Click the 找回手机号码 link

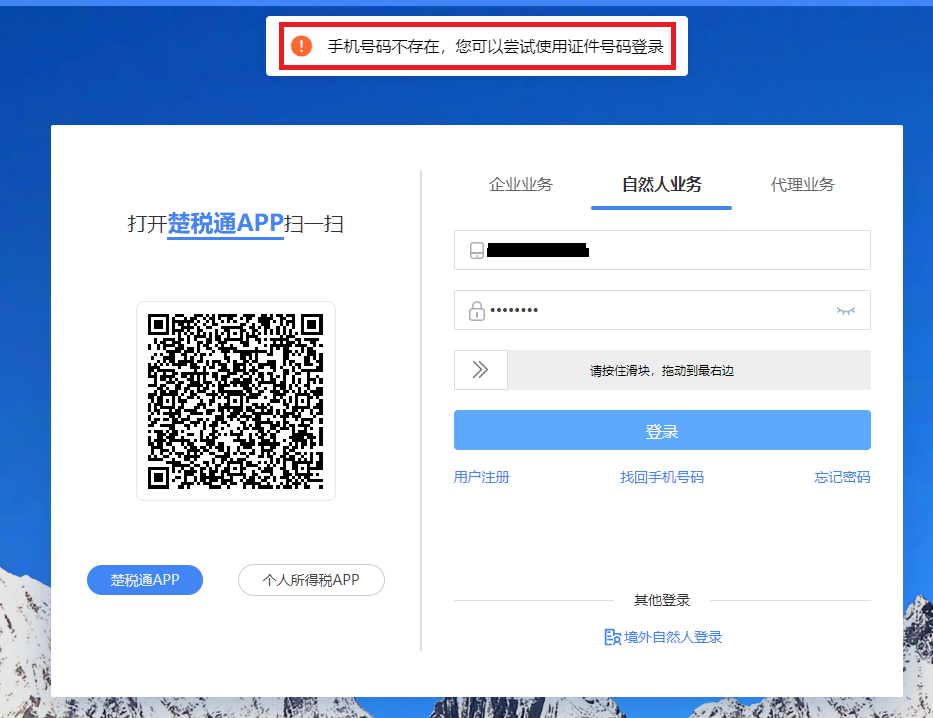[x=661, y=478]
